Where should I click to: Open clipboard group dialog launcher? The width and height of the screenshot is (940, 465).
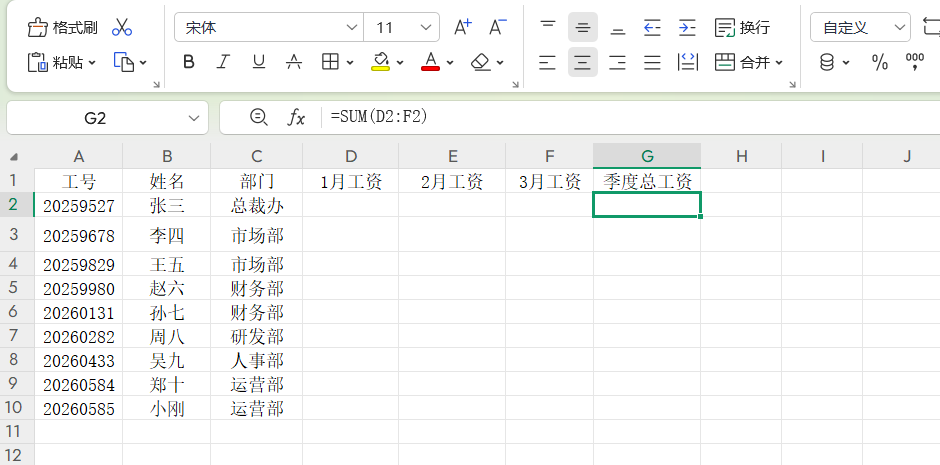click(x=156, y=84)
